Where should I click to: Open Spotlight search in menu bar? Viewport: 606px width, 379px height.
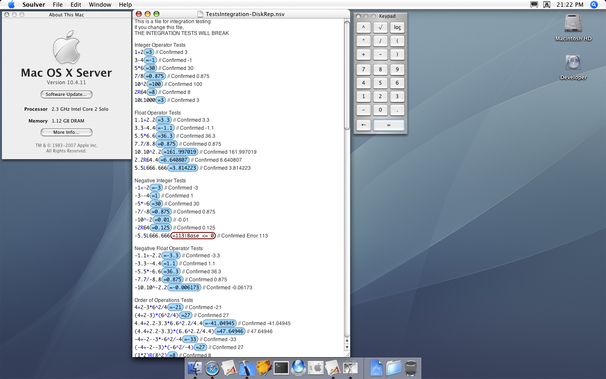coord(594,5)
